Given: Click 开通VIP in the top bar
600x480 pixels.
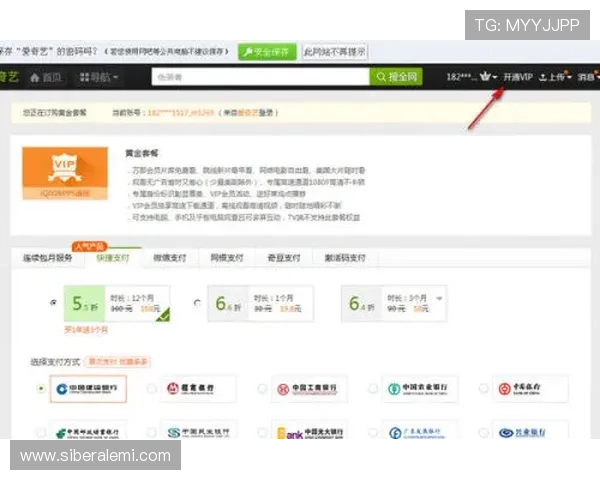Looking at the screenshot, I should coord(517,77).
